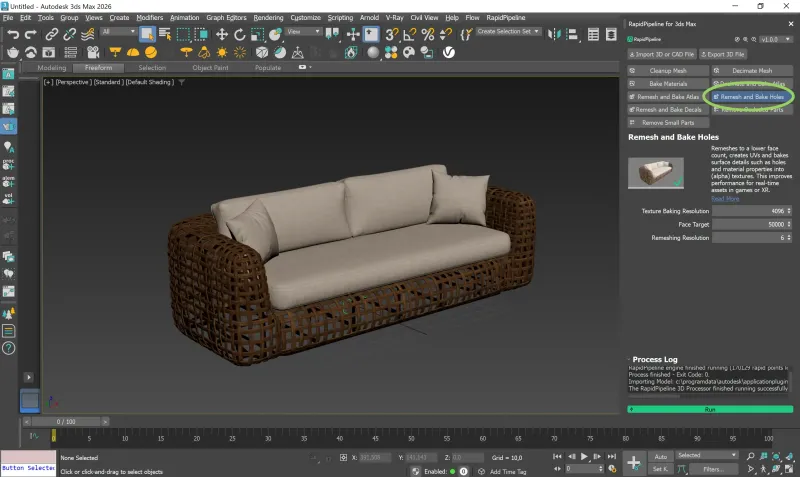
Task: Open the 'All' selection filter dropdown
Action: click(118, 32)
